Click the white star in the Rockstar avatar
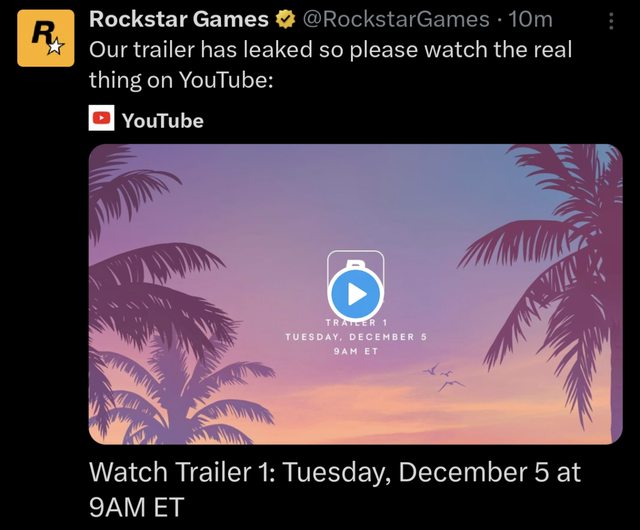Viewport: 640px width, 530px height. (56, 47)
